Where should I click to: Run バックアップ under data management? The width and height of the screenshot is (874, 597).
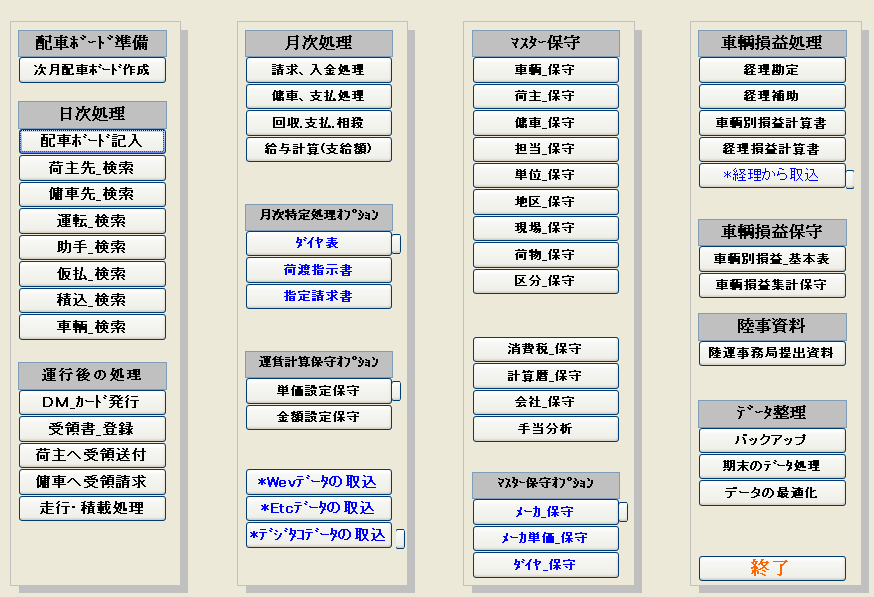tap(772, 440)
